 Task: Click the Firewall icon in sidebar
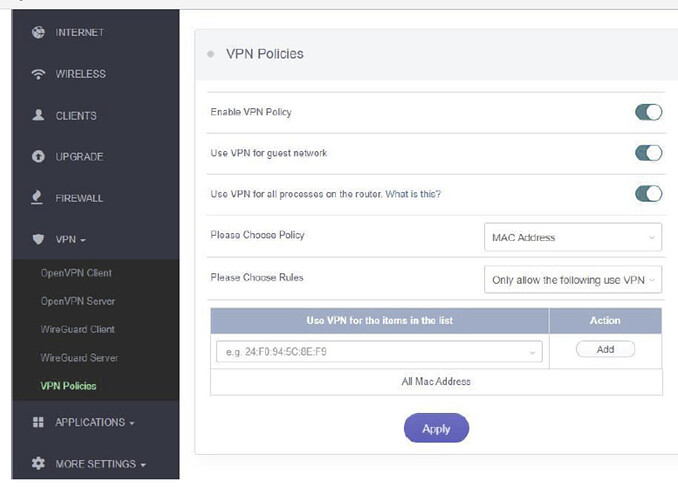(39, 198)
